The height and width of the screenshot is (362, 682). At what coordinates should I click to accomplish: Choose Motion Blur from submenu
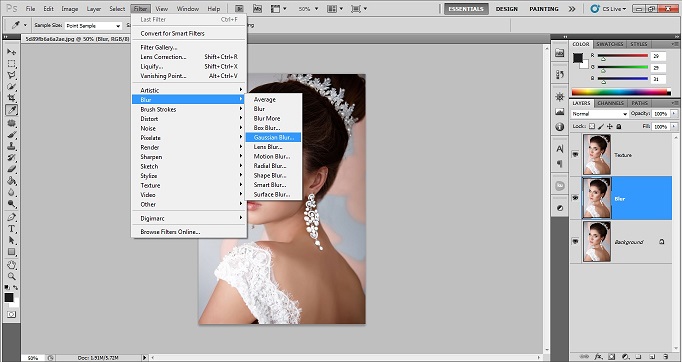tap(273, 156)
